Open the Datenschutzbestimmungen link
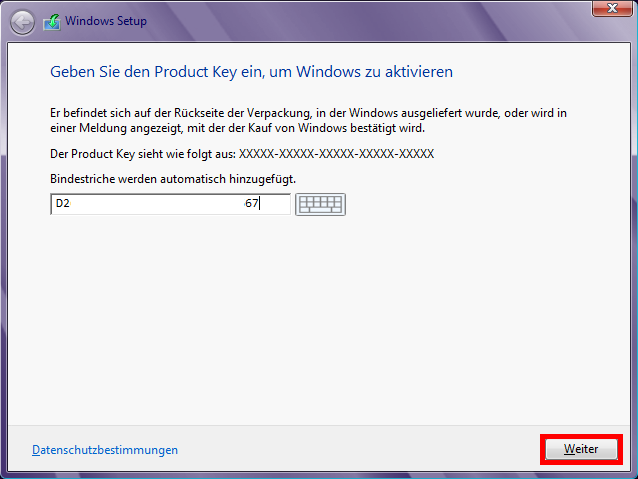638x479 pixels. [x=105, y=450]
